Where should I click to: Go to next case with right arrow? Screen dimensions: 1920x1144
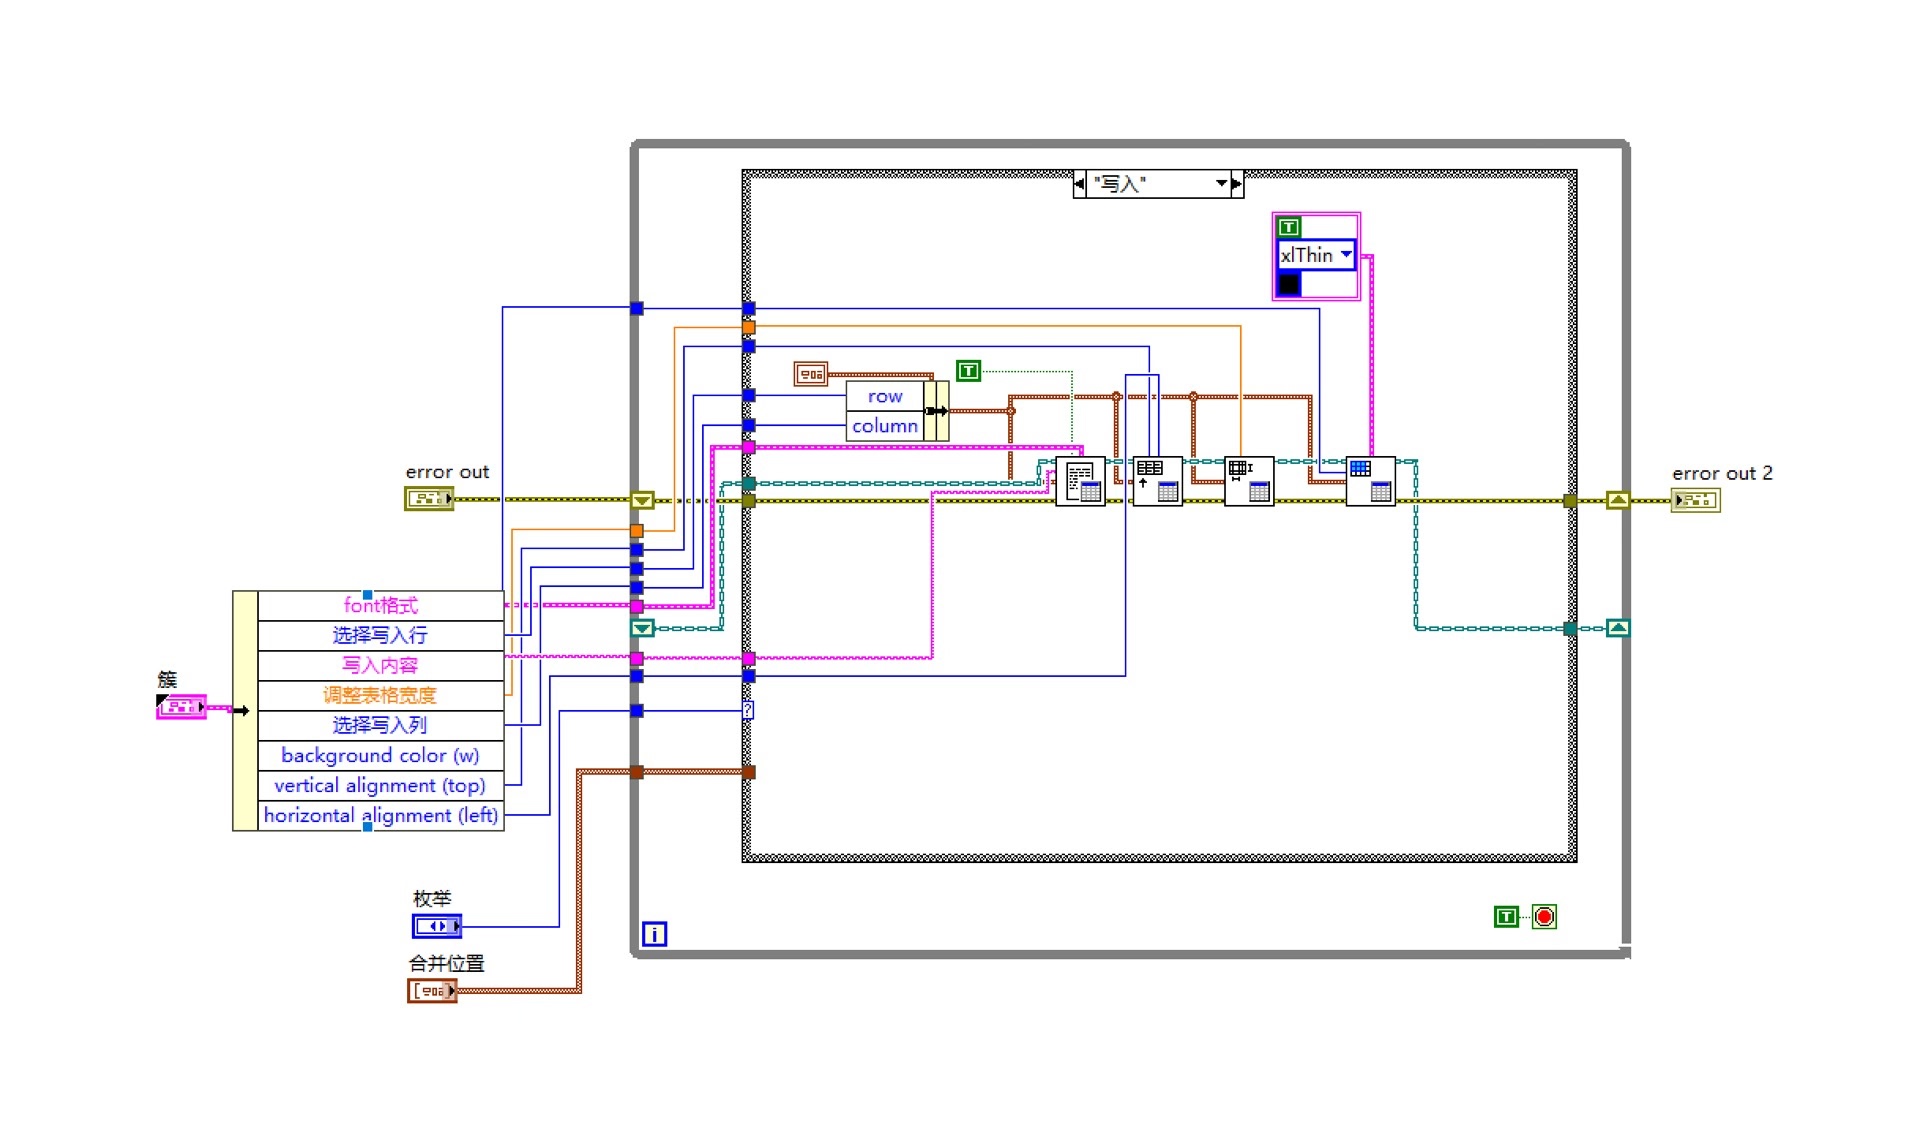tap(1237, 184)
